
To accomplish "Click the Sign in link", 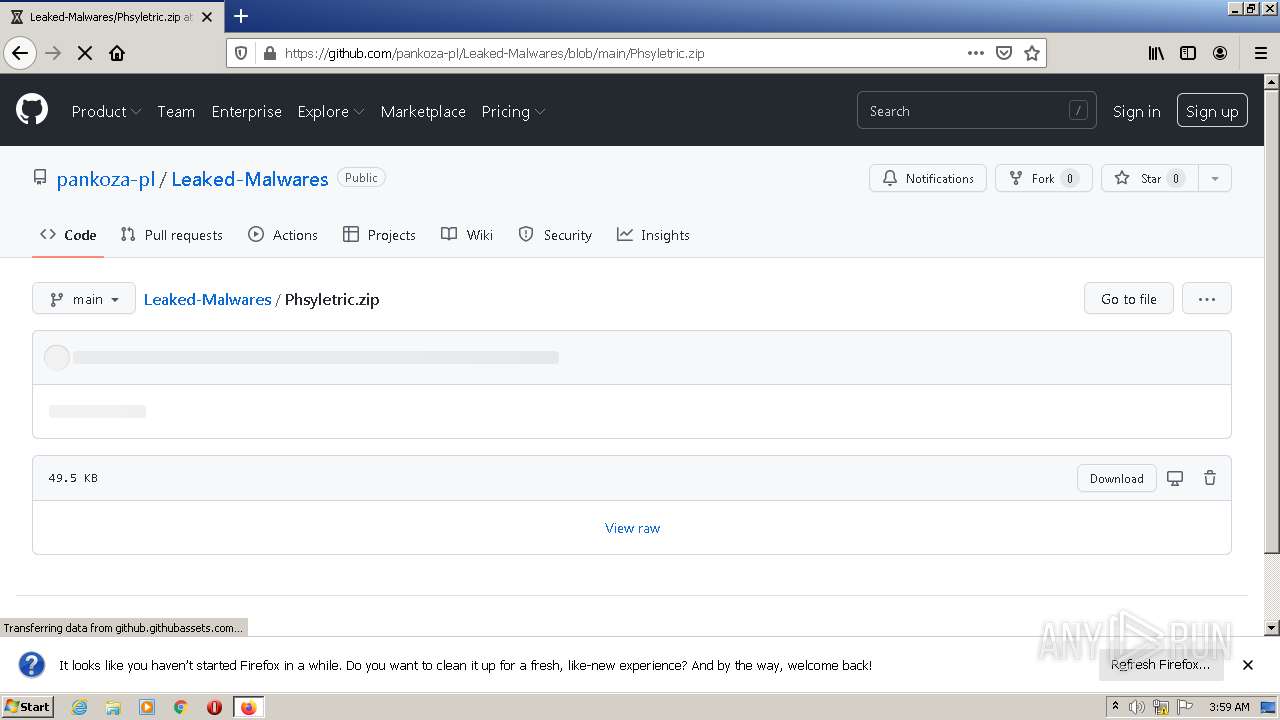I will 1136,111.
